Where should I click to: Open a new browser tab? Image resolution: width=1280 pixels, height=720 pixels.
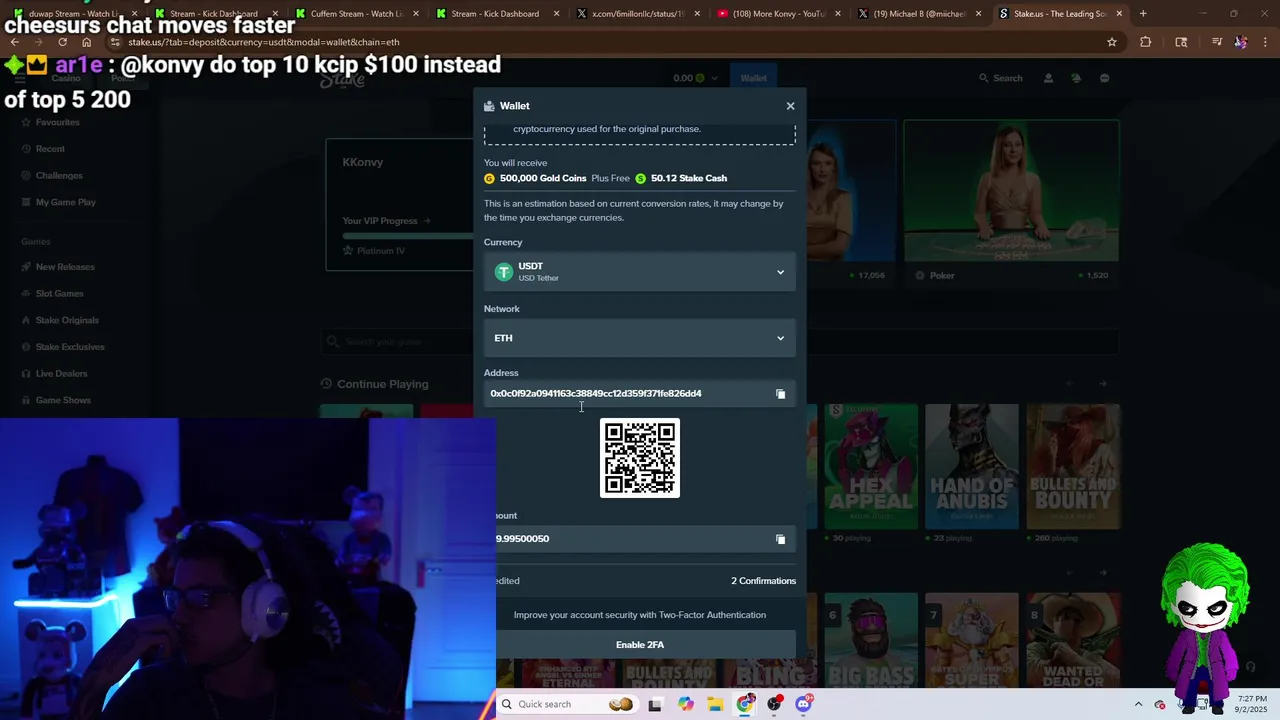tap(1143, 14)
